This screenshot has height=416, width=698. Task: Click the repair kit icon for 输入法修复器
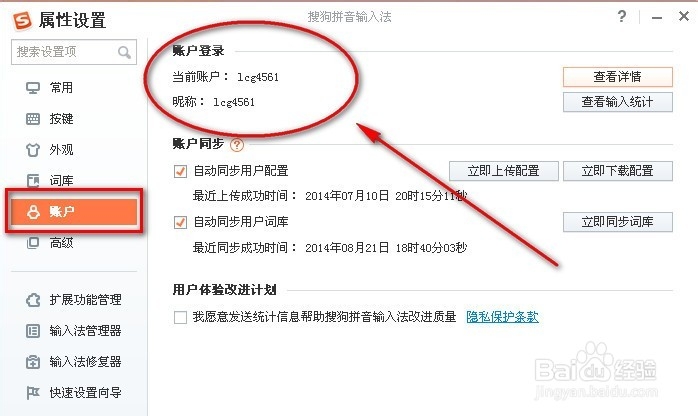33,362
